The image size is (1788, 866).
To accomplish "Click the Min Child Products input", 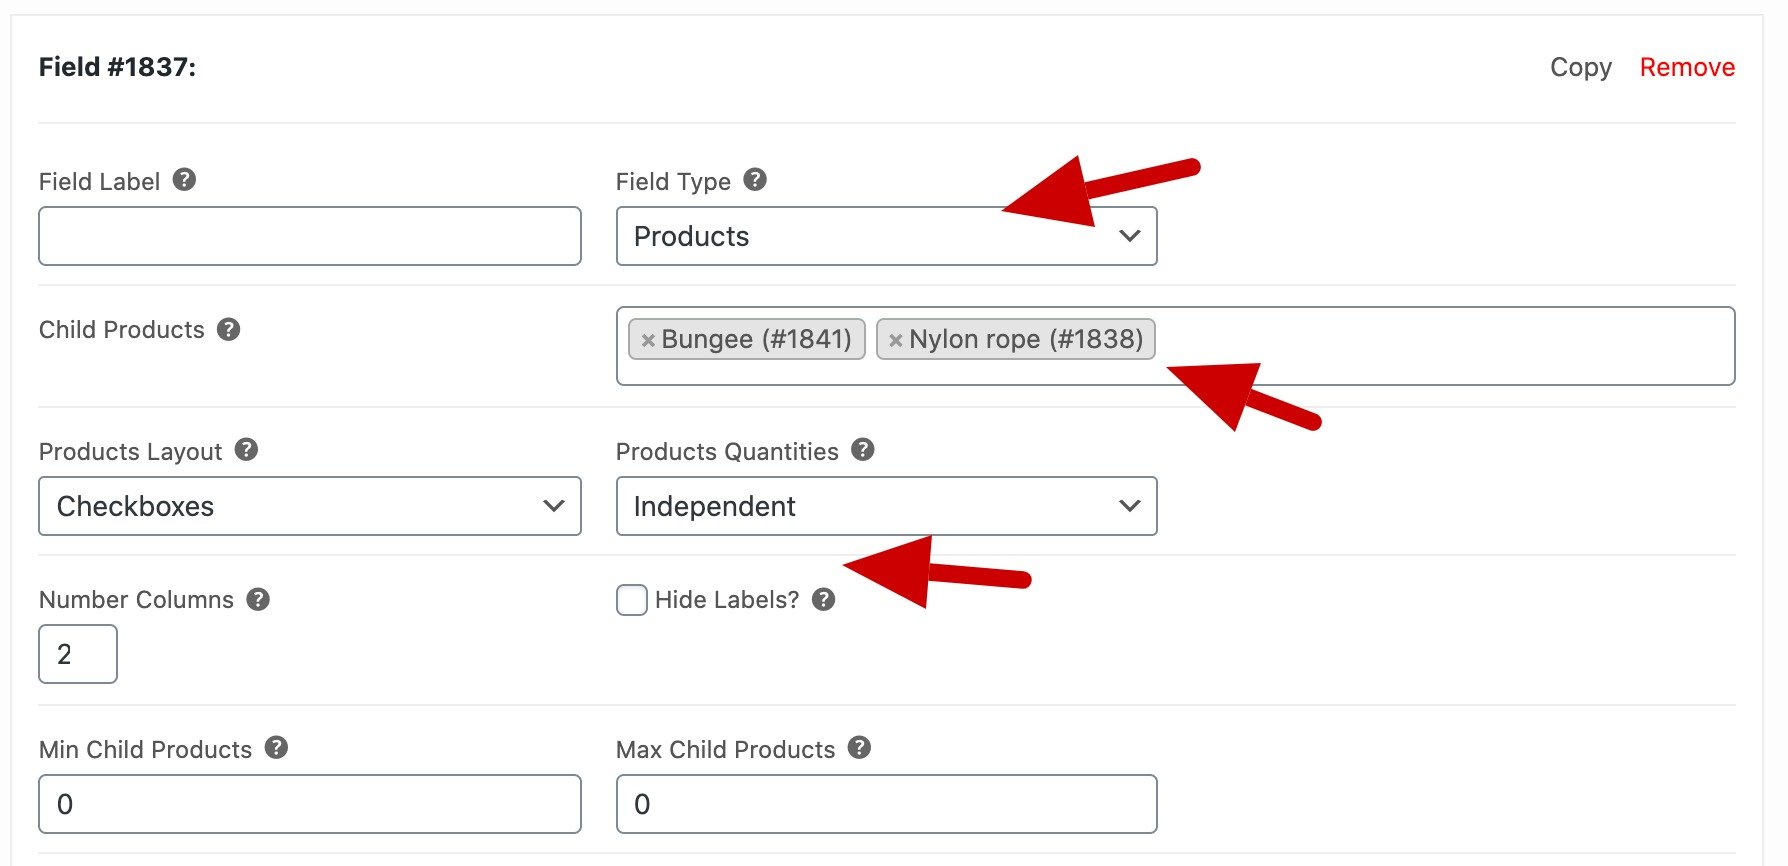I will coord(310,804).
